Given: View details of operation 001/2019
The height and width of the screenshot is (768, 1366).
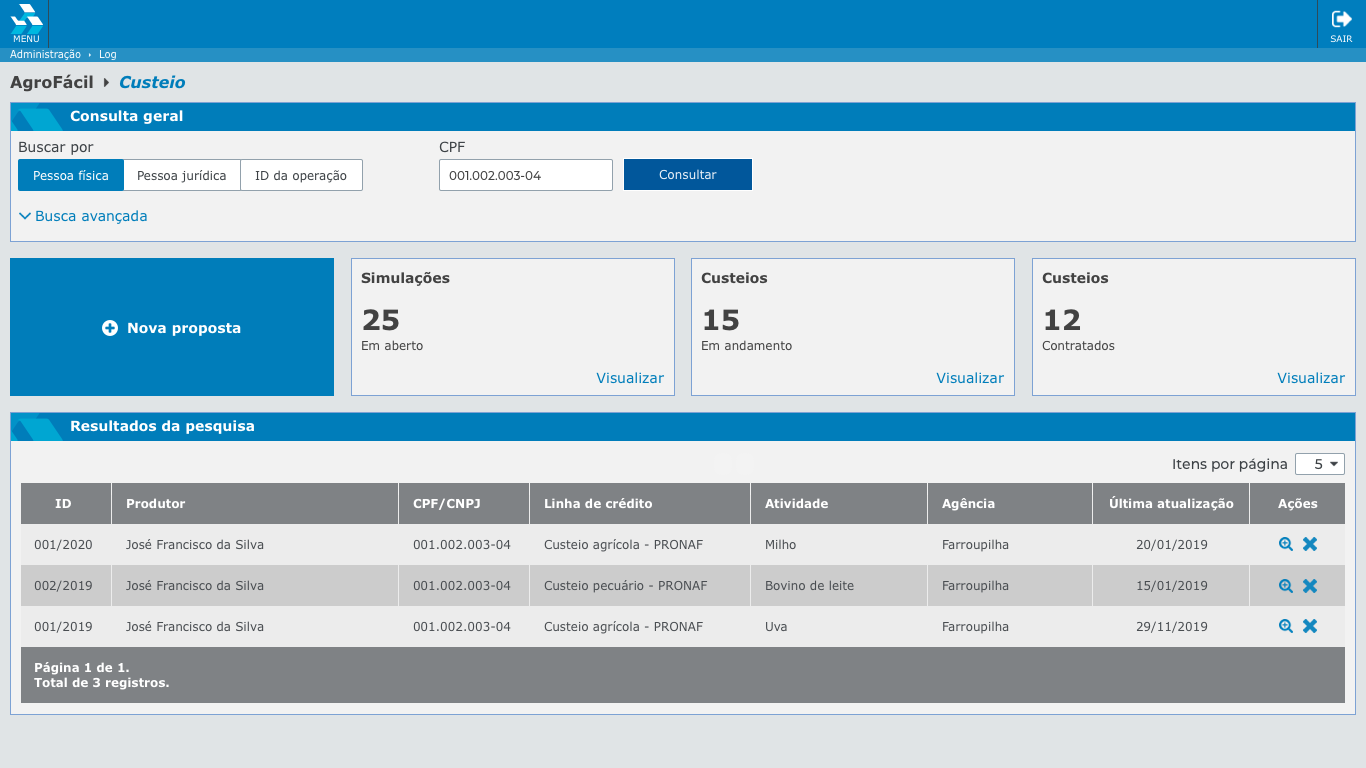Looking at the screenshot, I should (x=1286, y=626).
